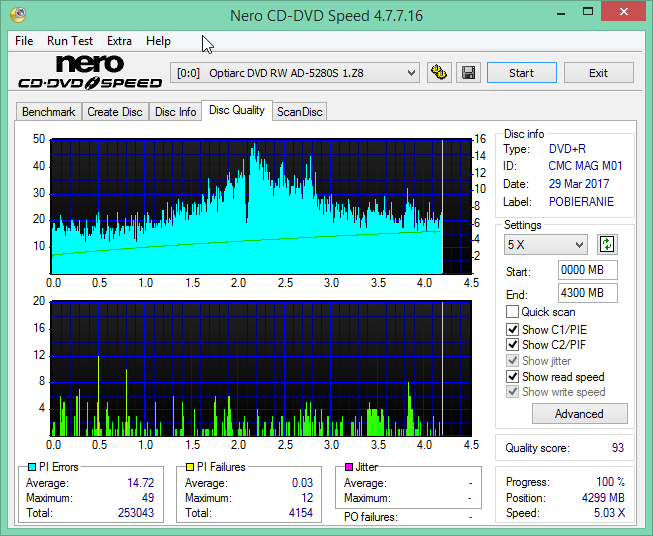The width and height of the screenshot is (653, 536).
Task: Click PI Failures maximum value 12
Action: click(307, 498)
